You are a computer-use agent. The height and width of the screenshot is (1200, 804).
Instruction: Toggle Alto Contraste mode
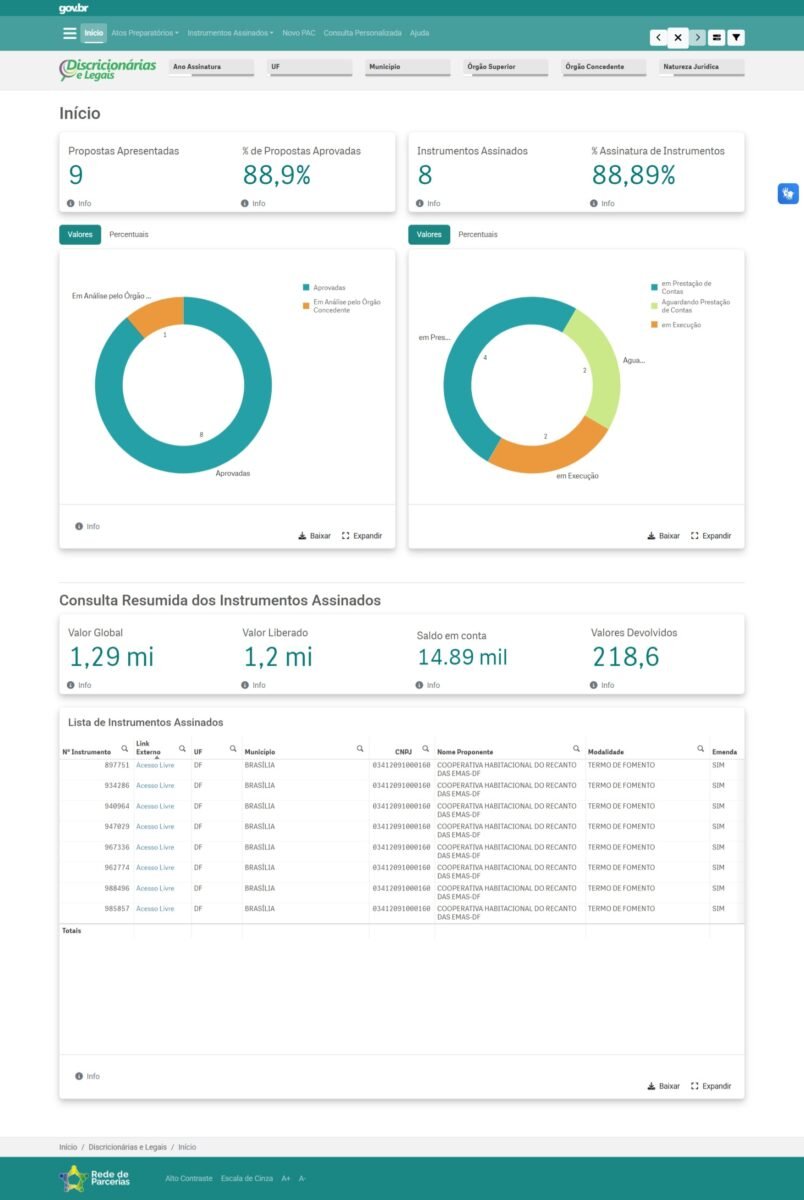[189, 1179]
